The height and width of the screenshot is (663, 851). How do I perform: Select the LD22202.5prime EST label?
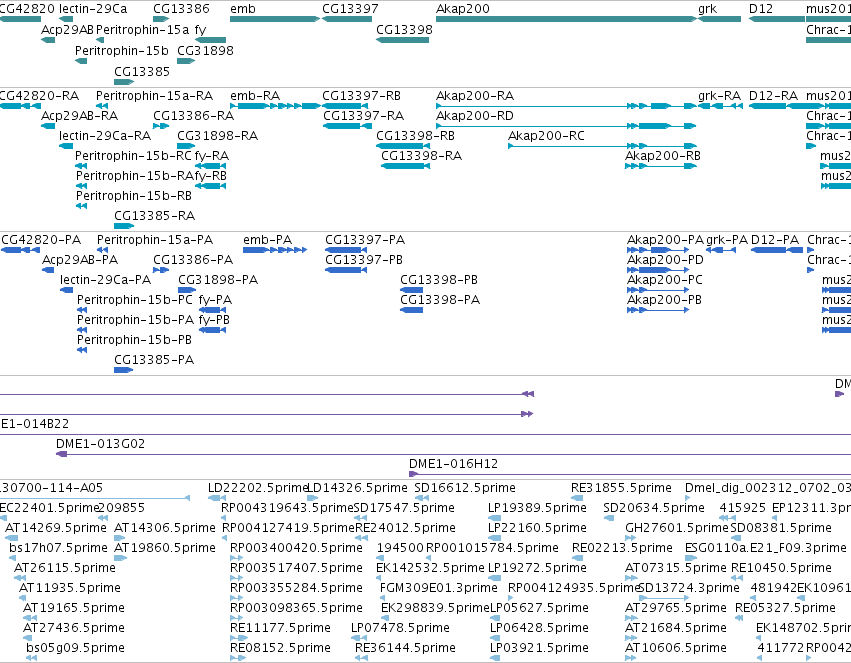pyautogui.click(x=258, y=488)
